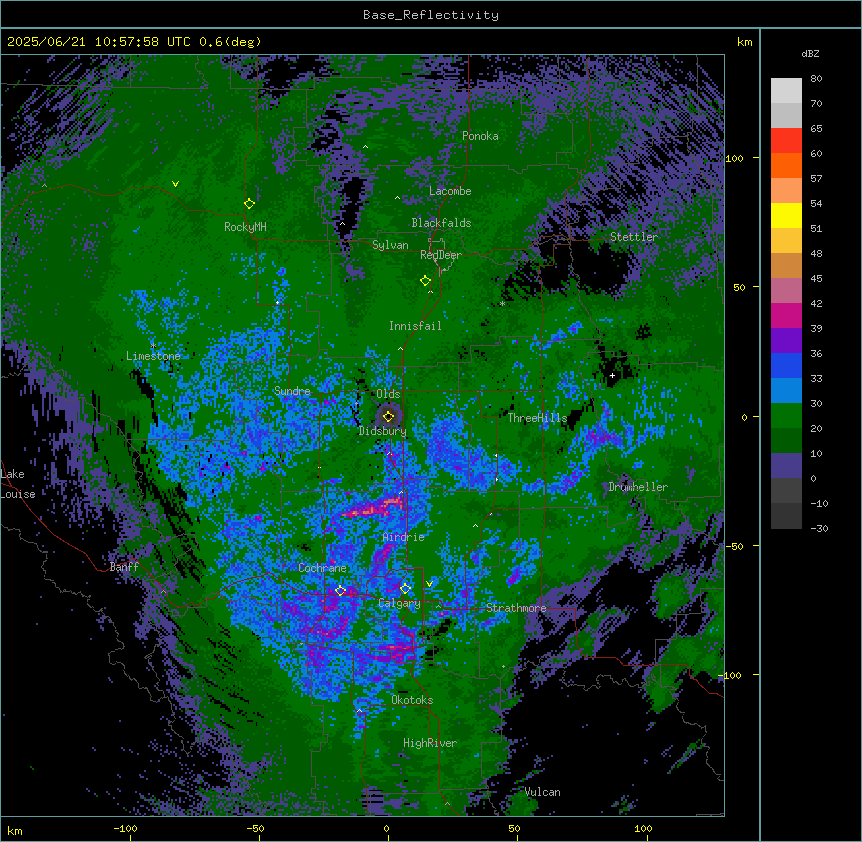This screenshot has width=862, height=842.
Task: Click the Okotoks city label
Action: click(x=412, y=700)
